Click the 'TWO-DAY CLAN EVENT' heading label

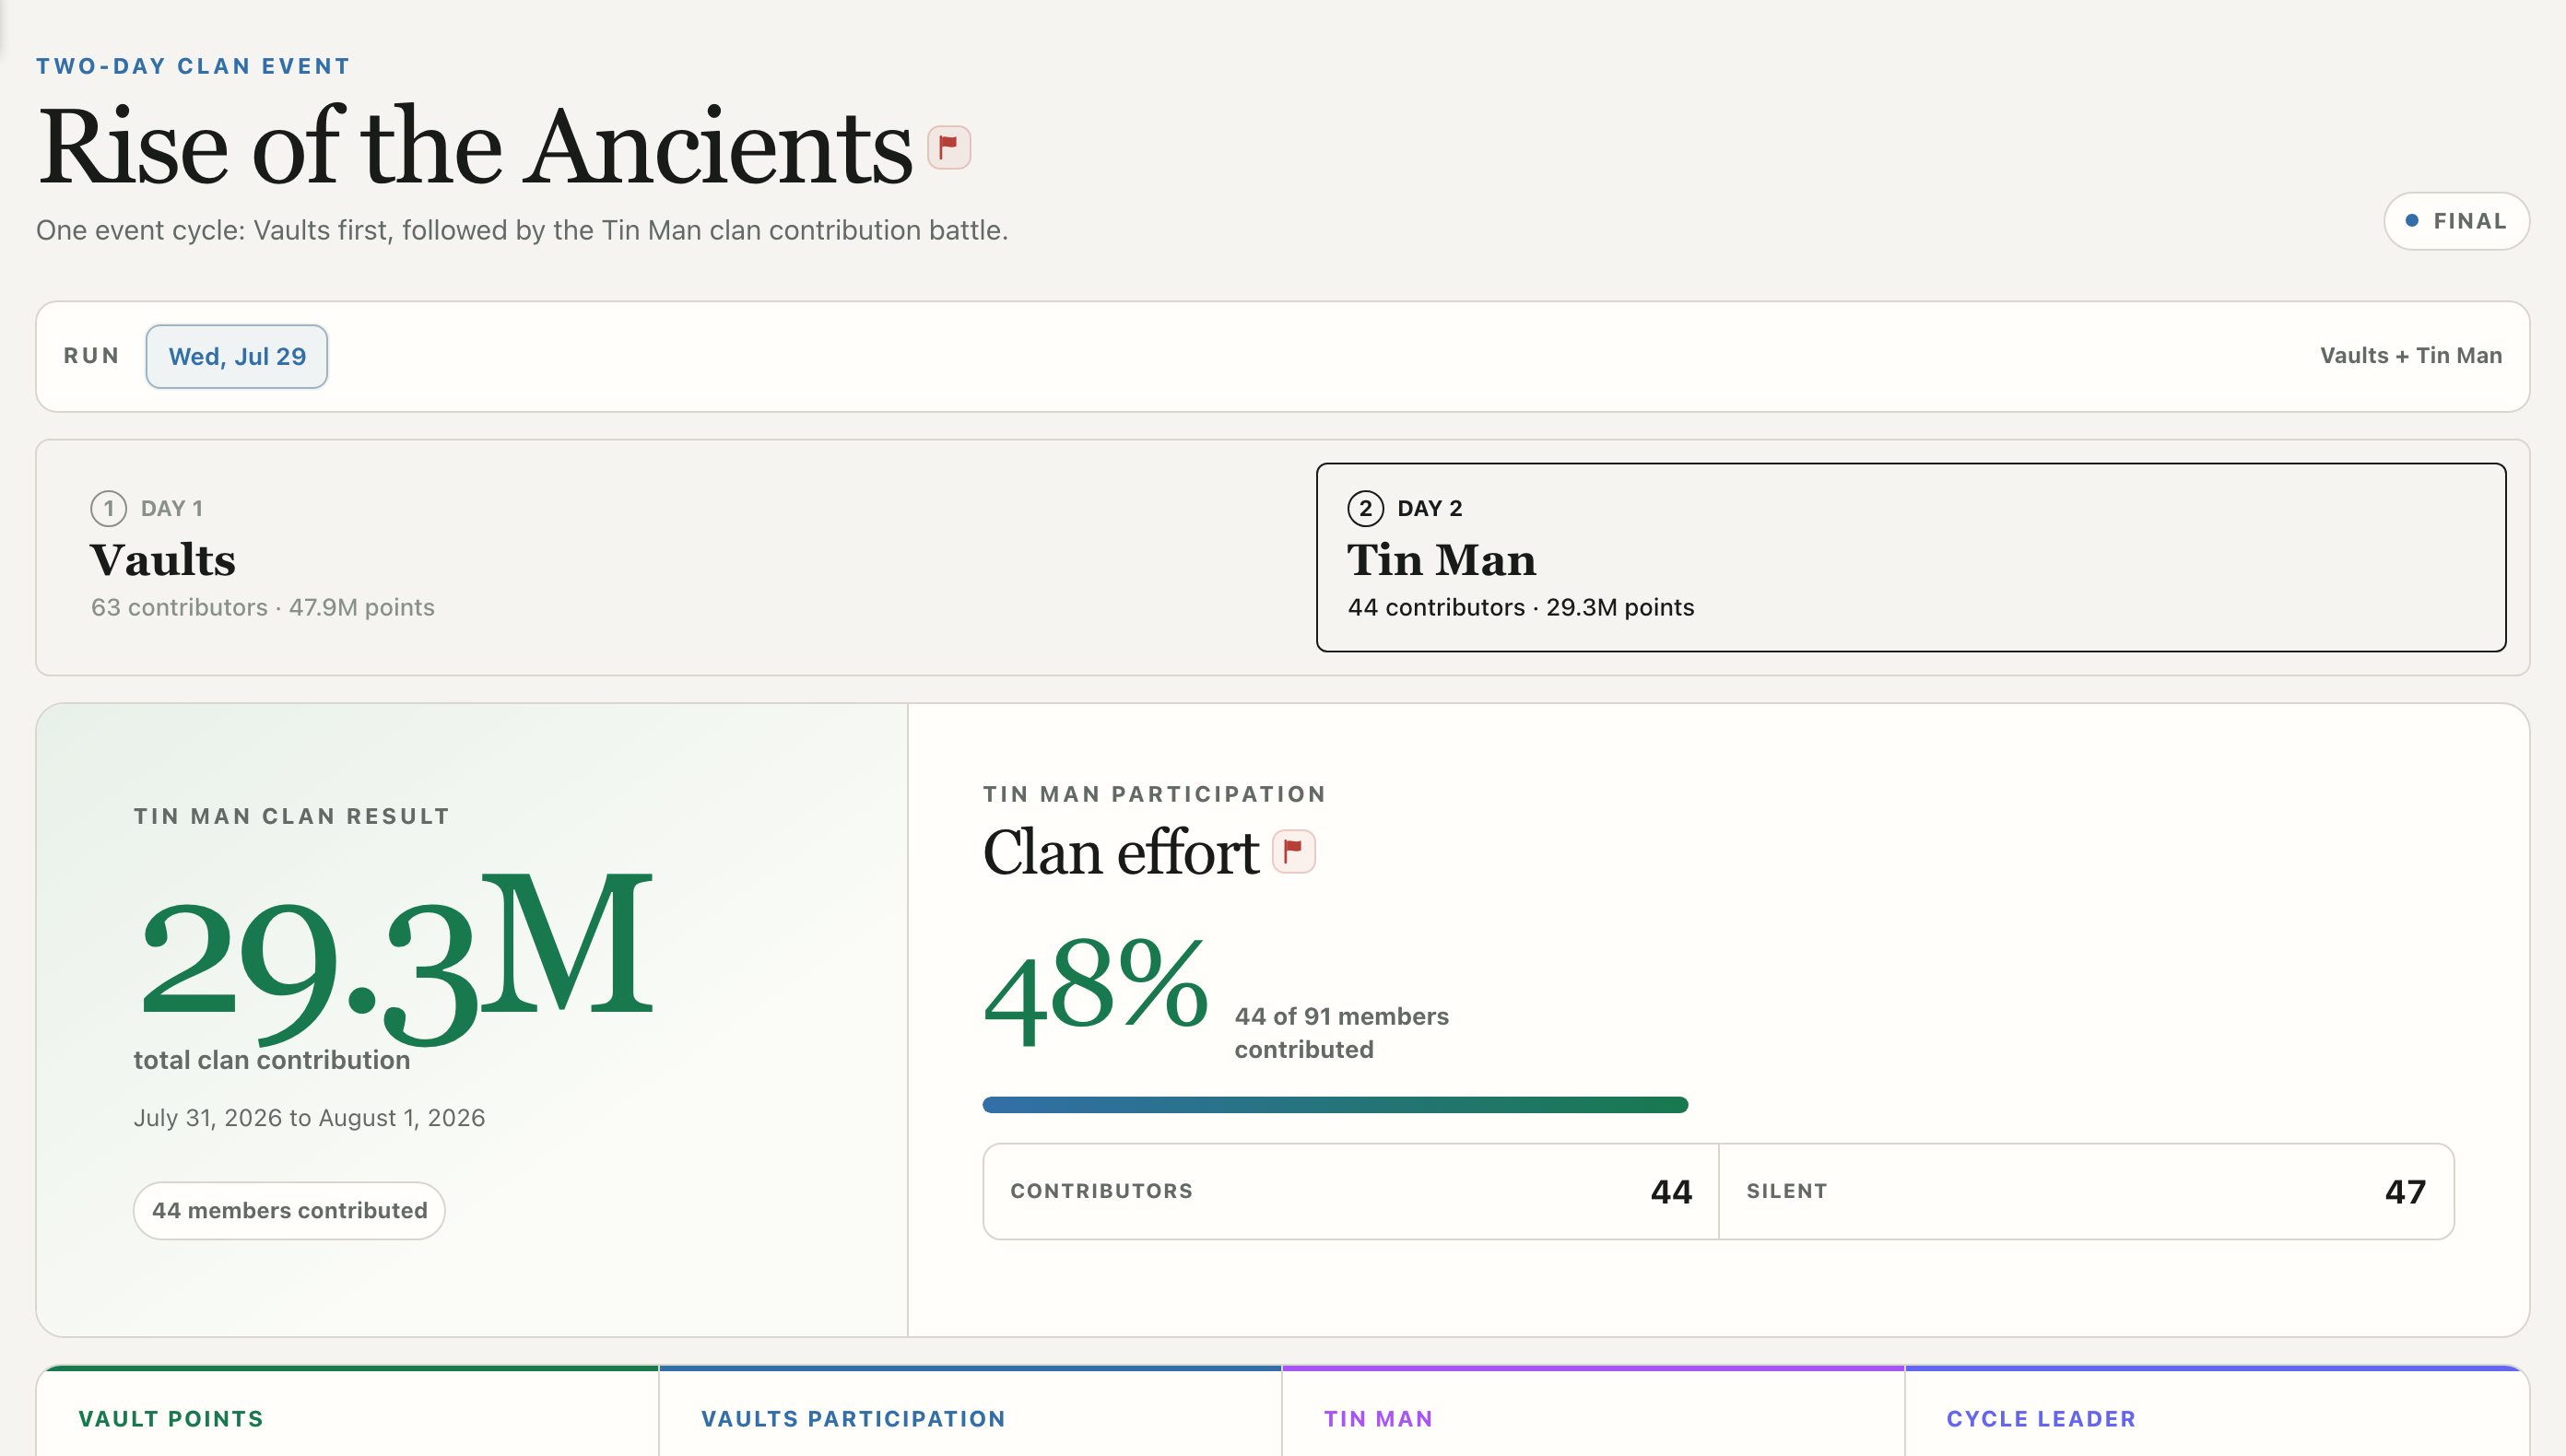click(x=193, y=66)
